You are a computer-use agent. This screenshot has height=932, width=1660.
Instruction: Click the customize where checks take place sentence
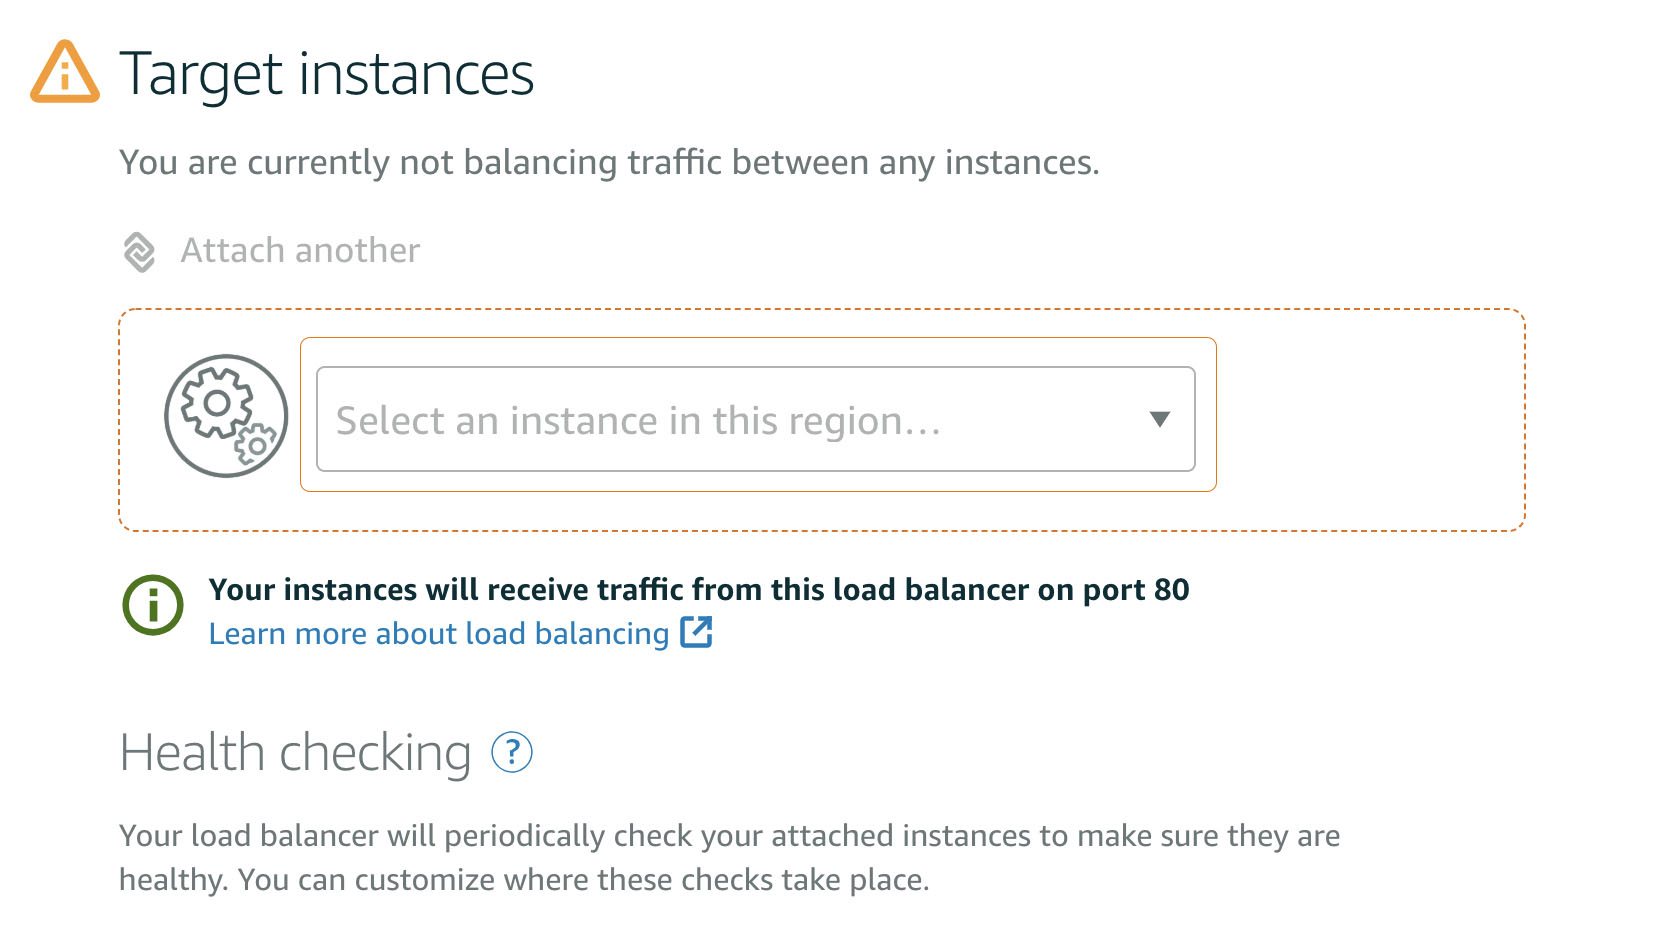[x=584, y=880]
